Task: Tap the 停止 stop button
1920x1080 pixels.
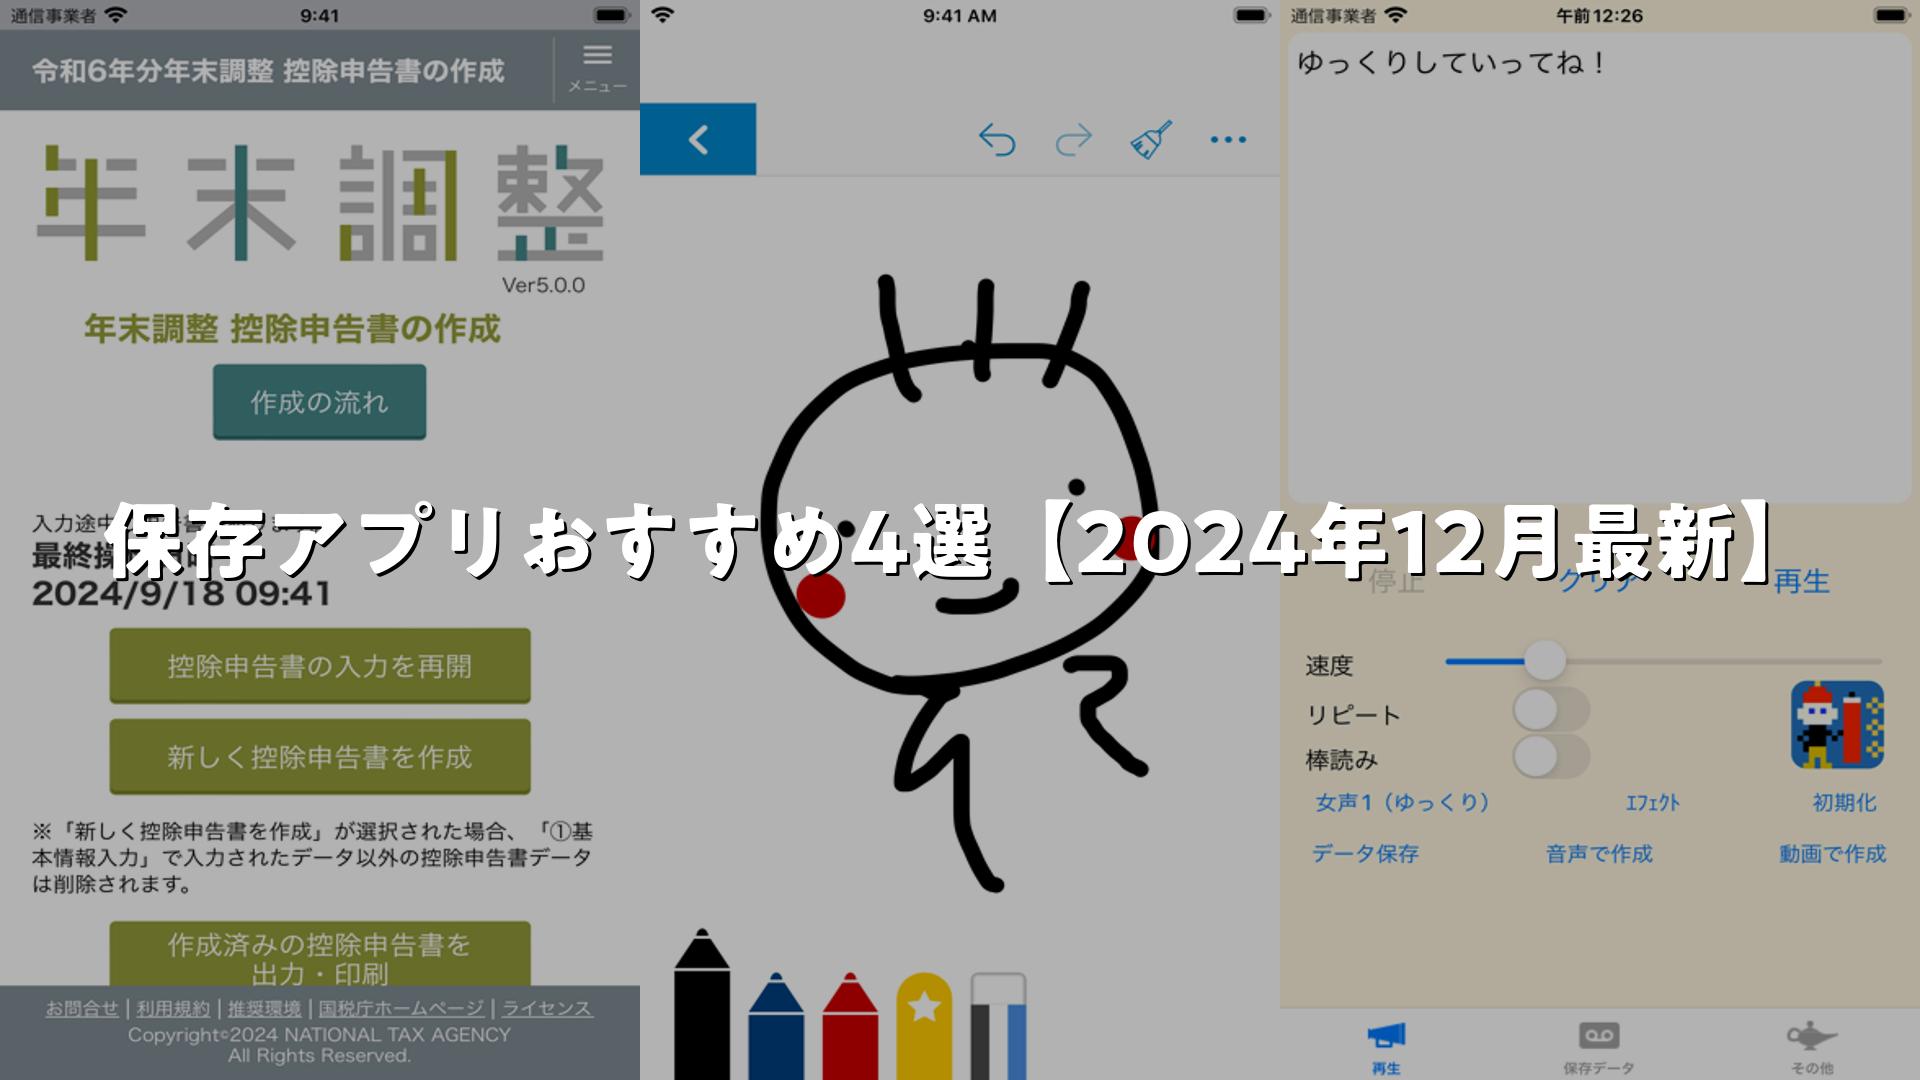Action: pos(1396,582)
